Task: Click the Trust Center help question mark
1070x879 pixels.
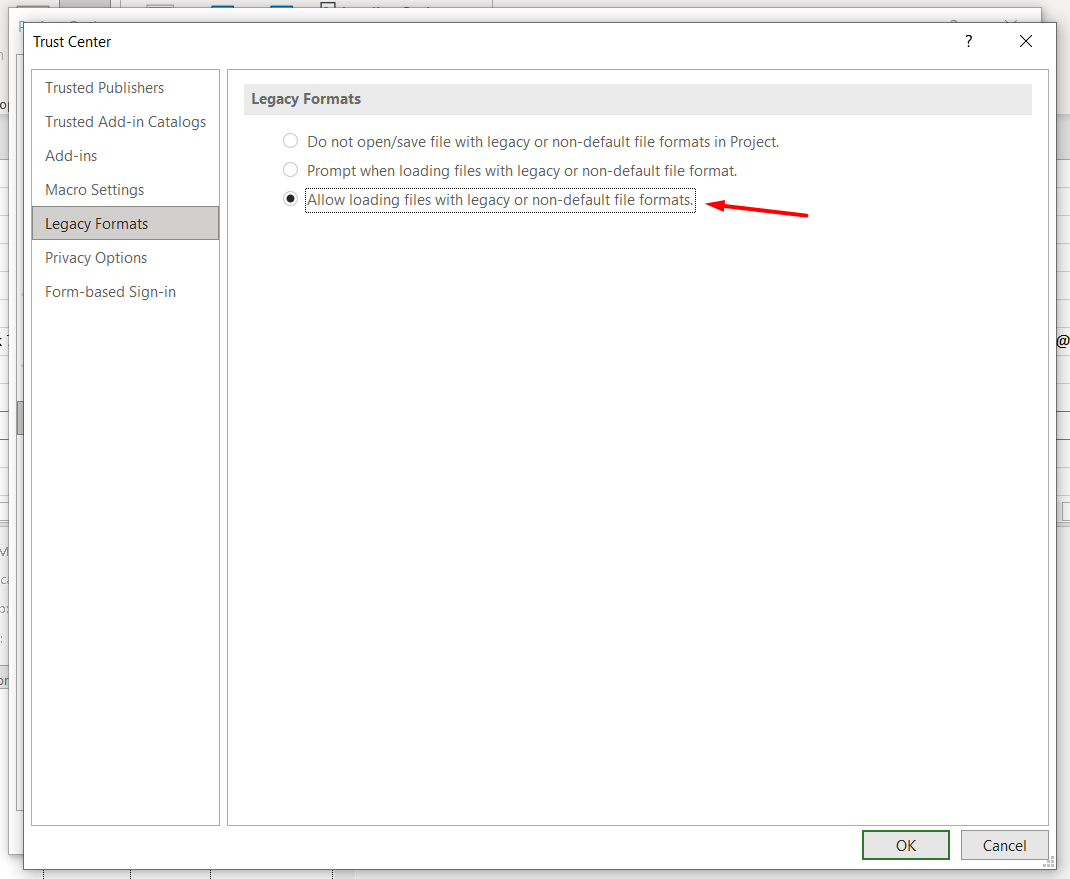Action: [968, 42]
